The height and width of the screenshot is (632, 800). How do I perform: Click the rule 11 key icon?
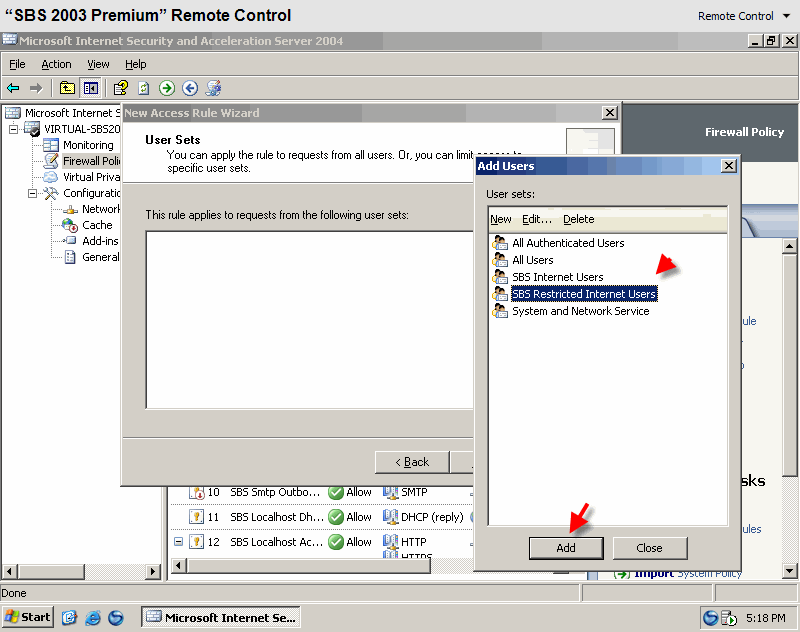click(196, 517)
